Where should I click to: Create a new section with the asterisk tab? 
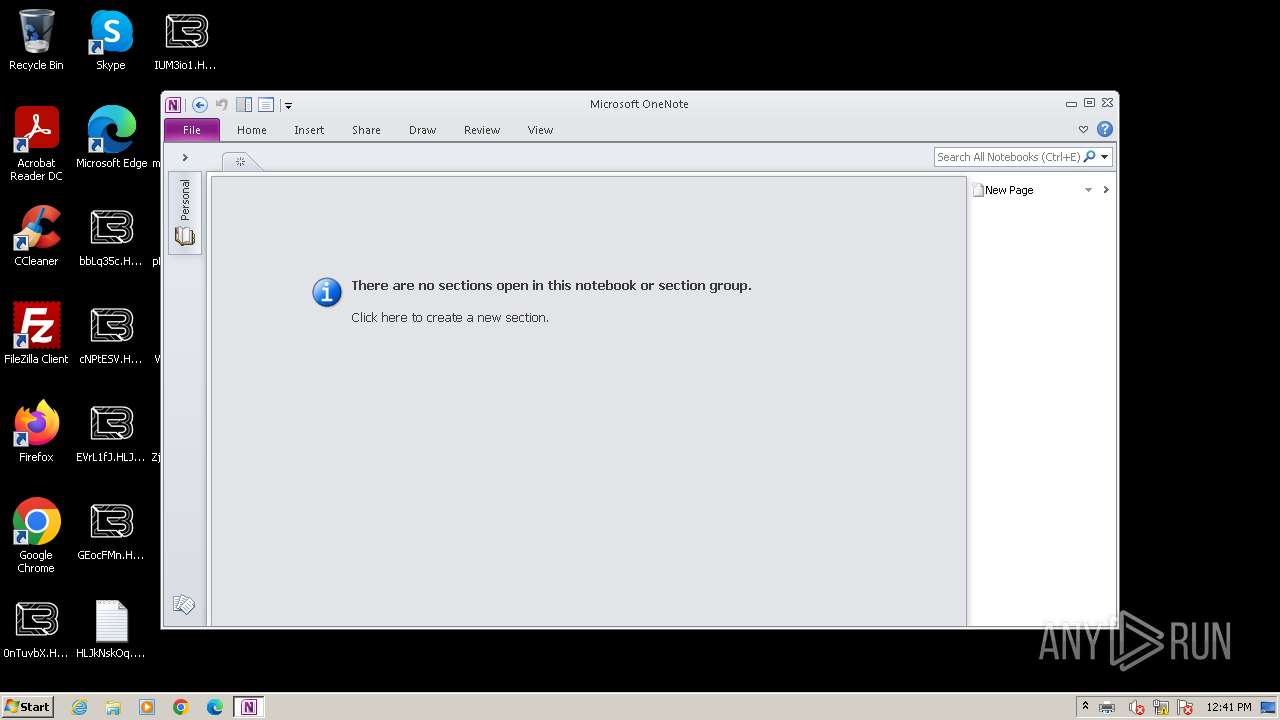[240, 161]
